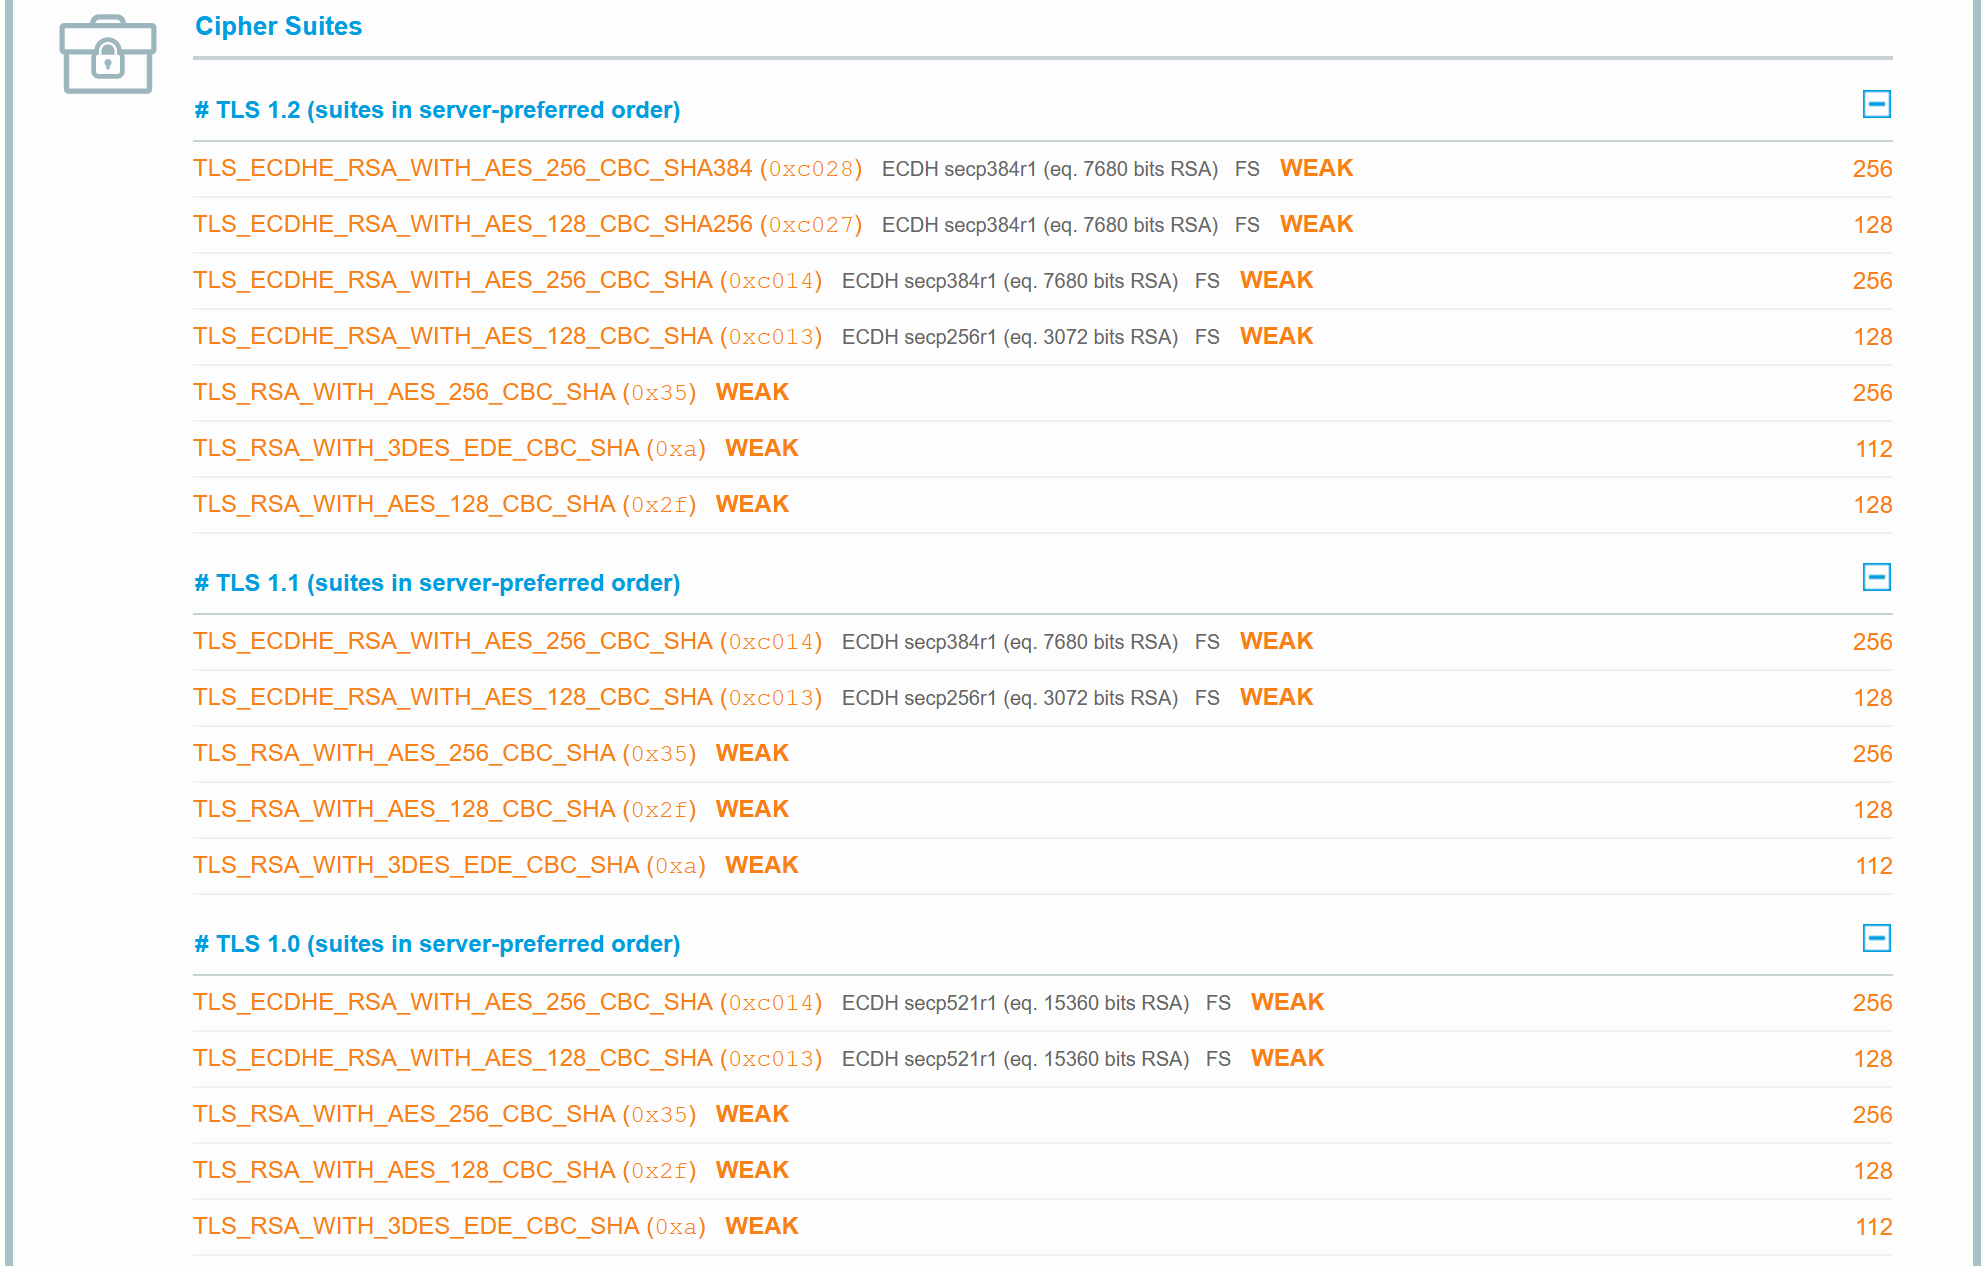Click TLS_RSA_WITH_AES_256_CBC_SHA in TLS 1.1 list
Image resolution: width=1988 pixels, height=1266 pixels.
(x=404, y=753)
